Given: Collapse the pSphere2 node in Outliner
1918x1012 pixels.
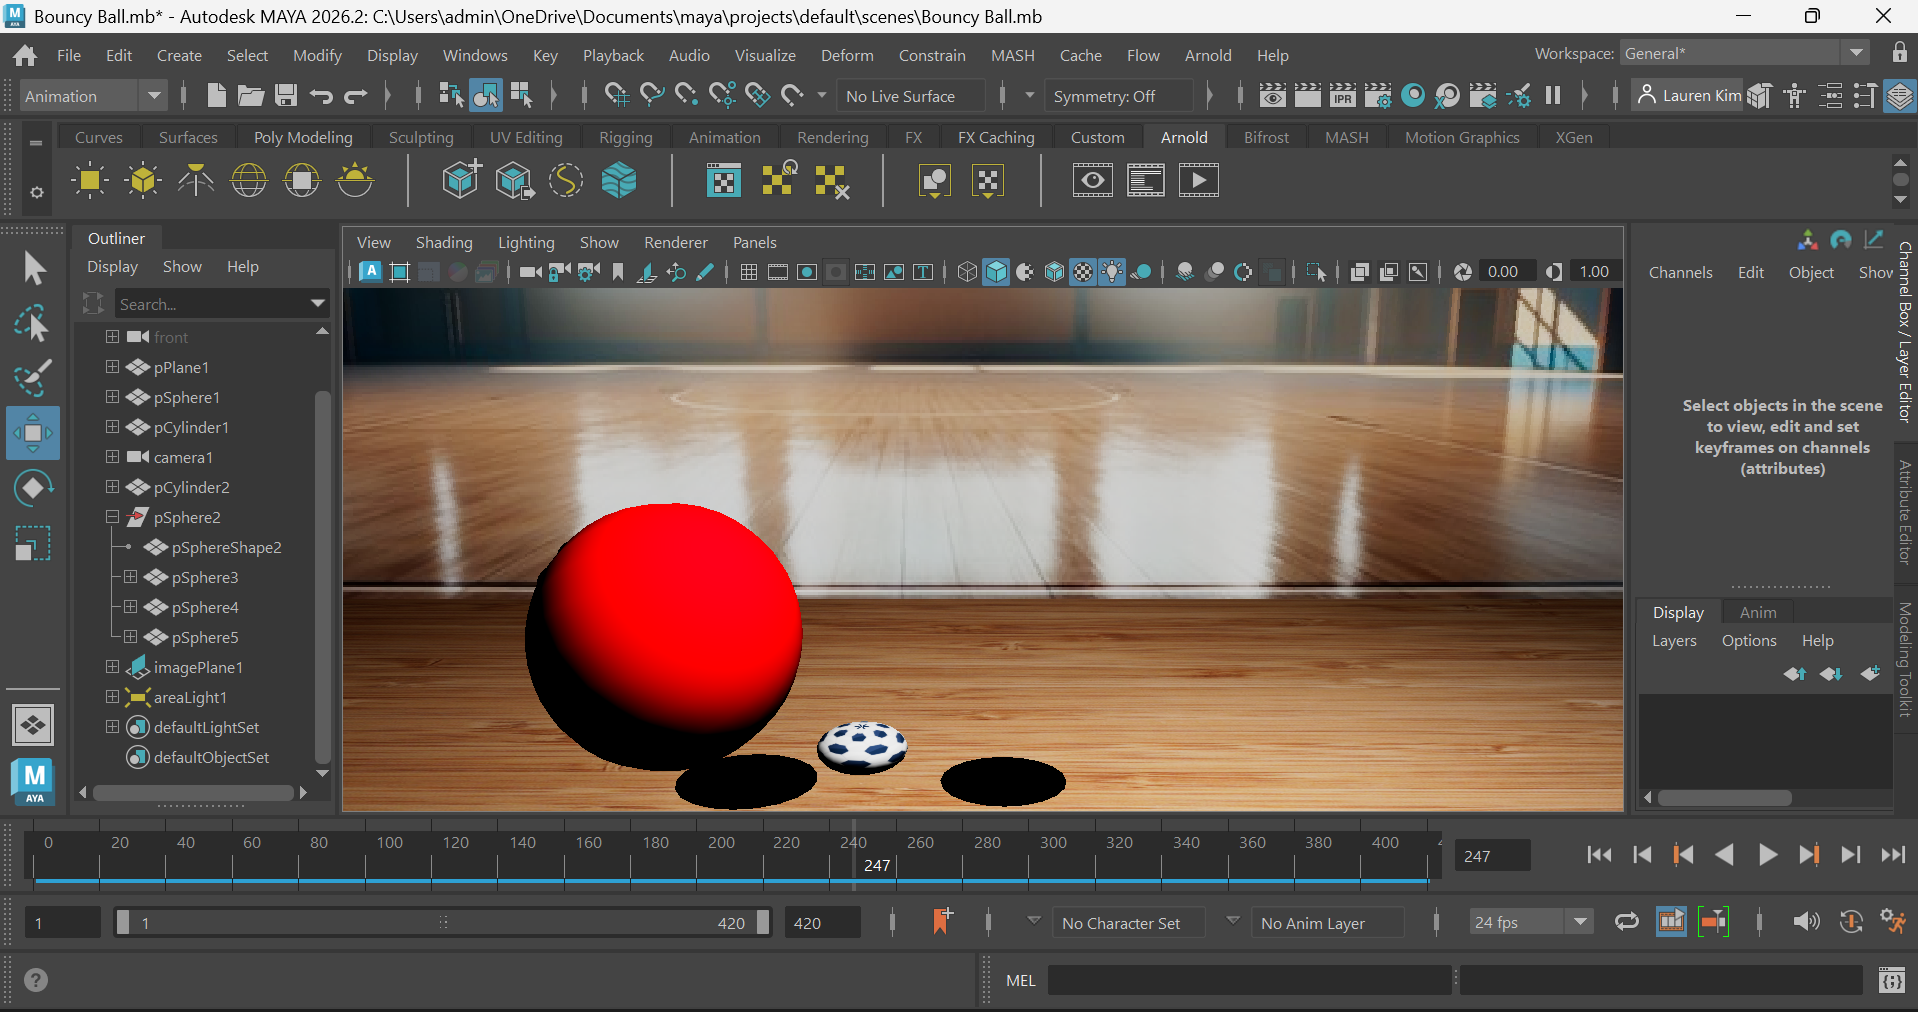Looking at the screenshot, I should [112, 517].
